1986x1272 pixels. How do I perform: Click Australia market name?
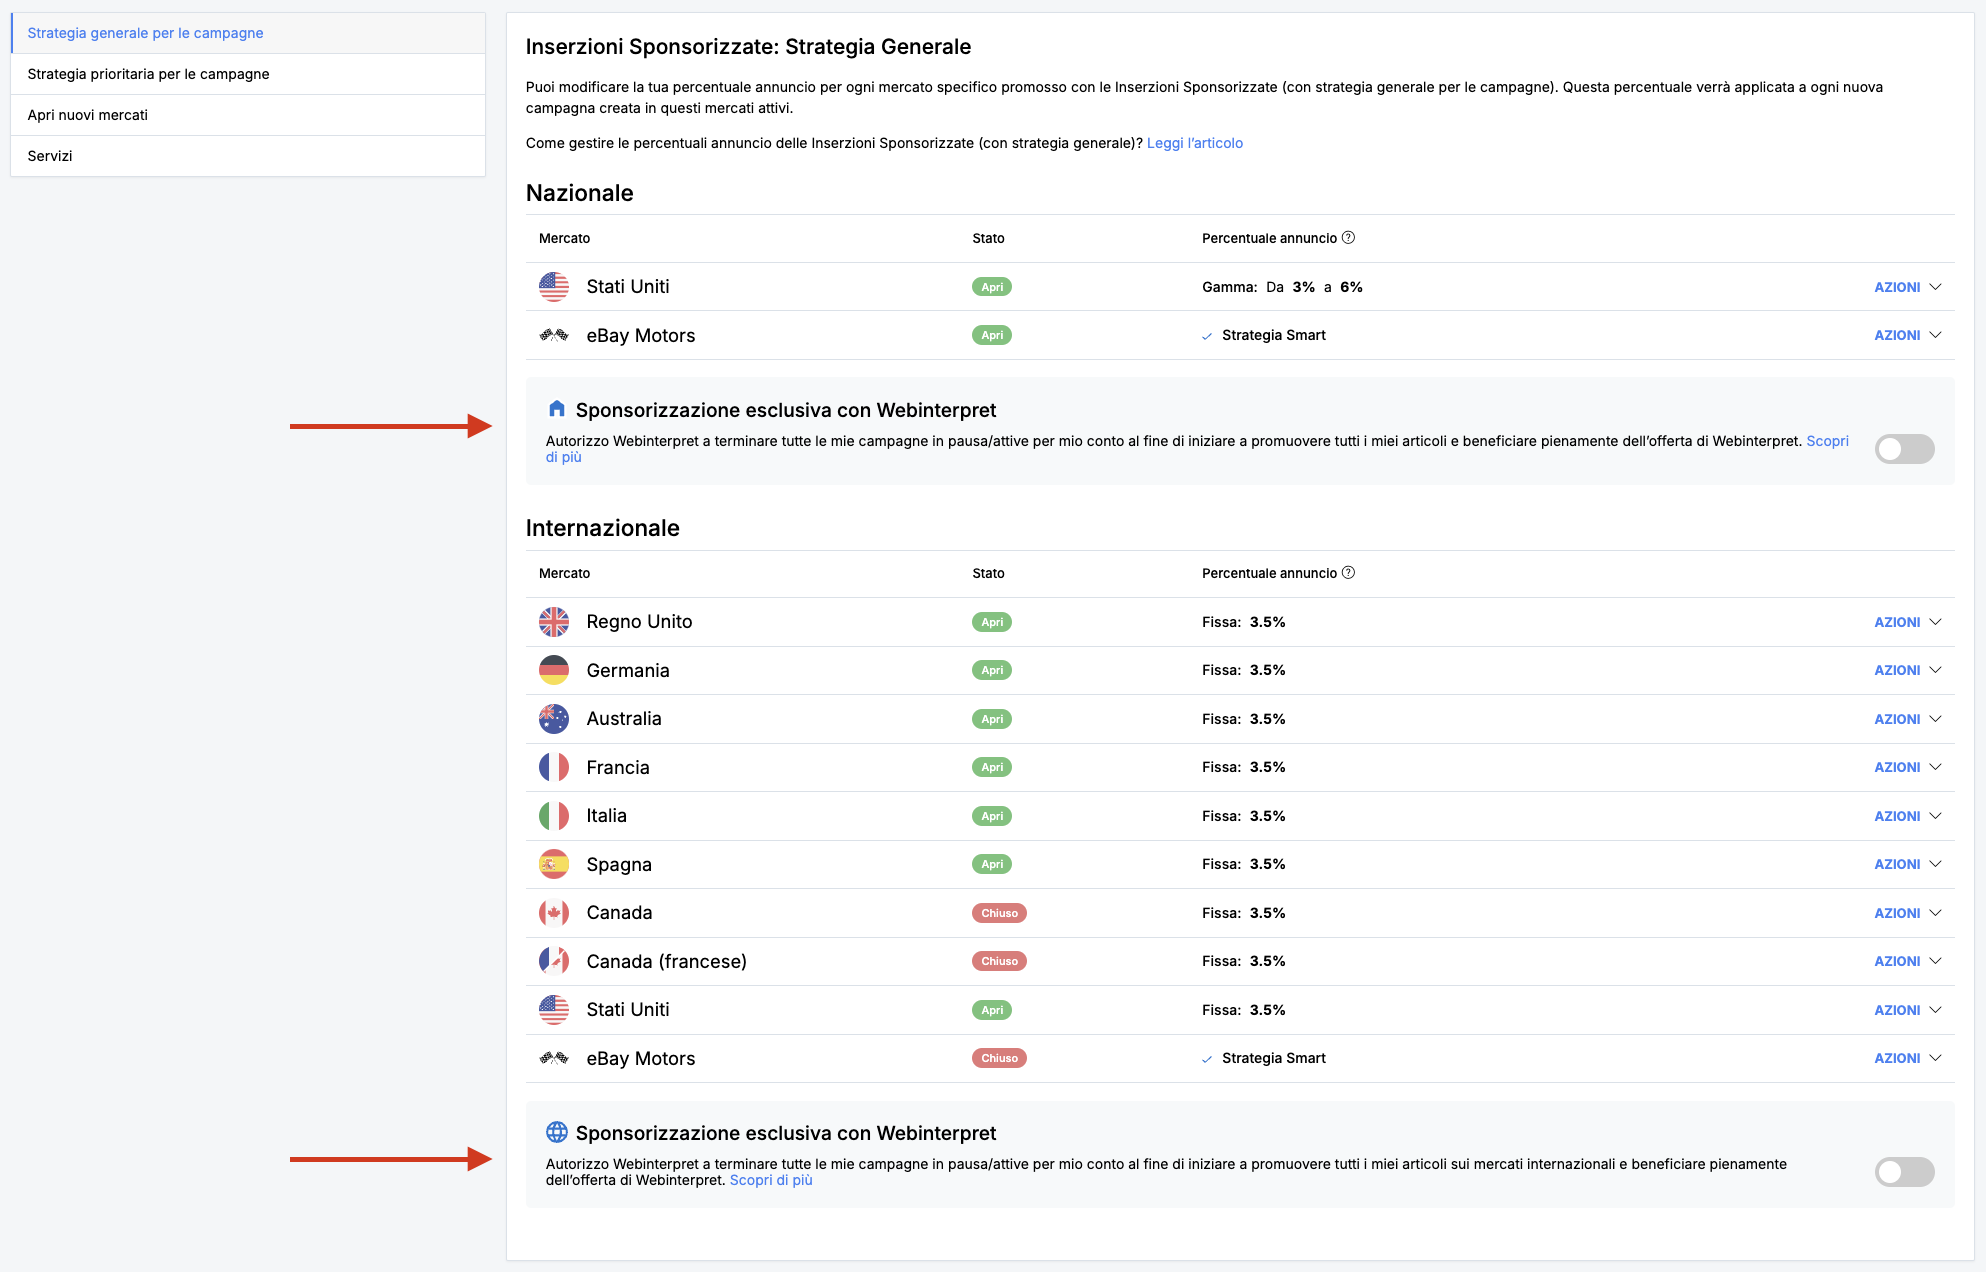tap(624, 719)
